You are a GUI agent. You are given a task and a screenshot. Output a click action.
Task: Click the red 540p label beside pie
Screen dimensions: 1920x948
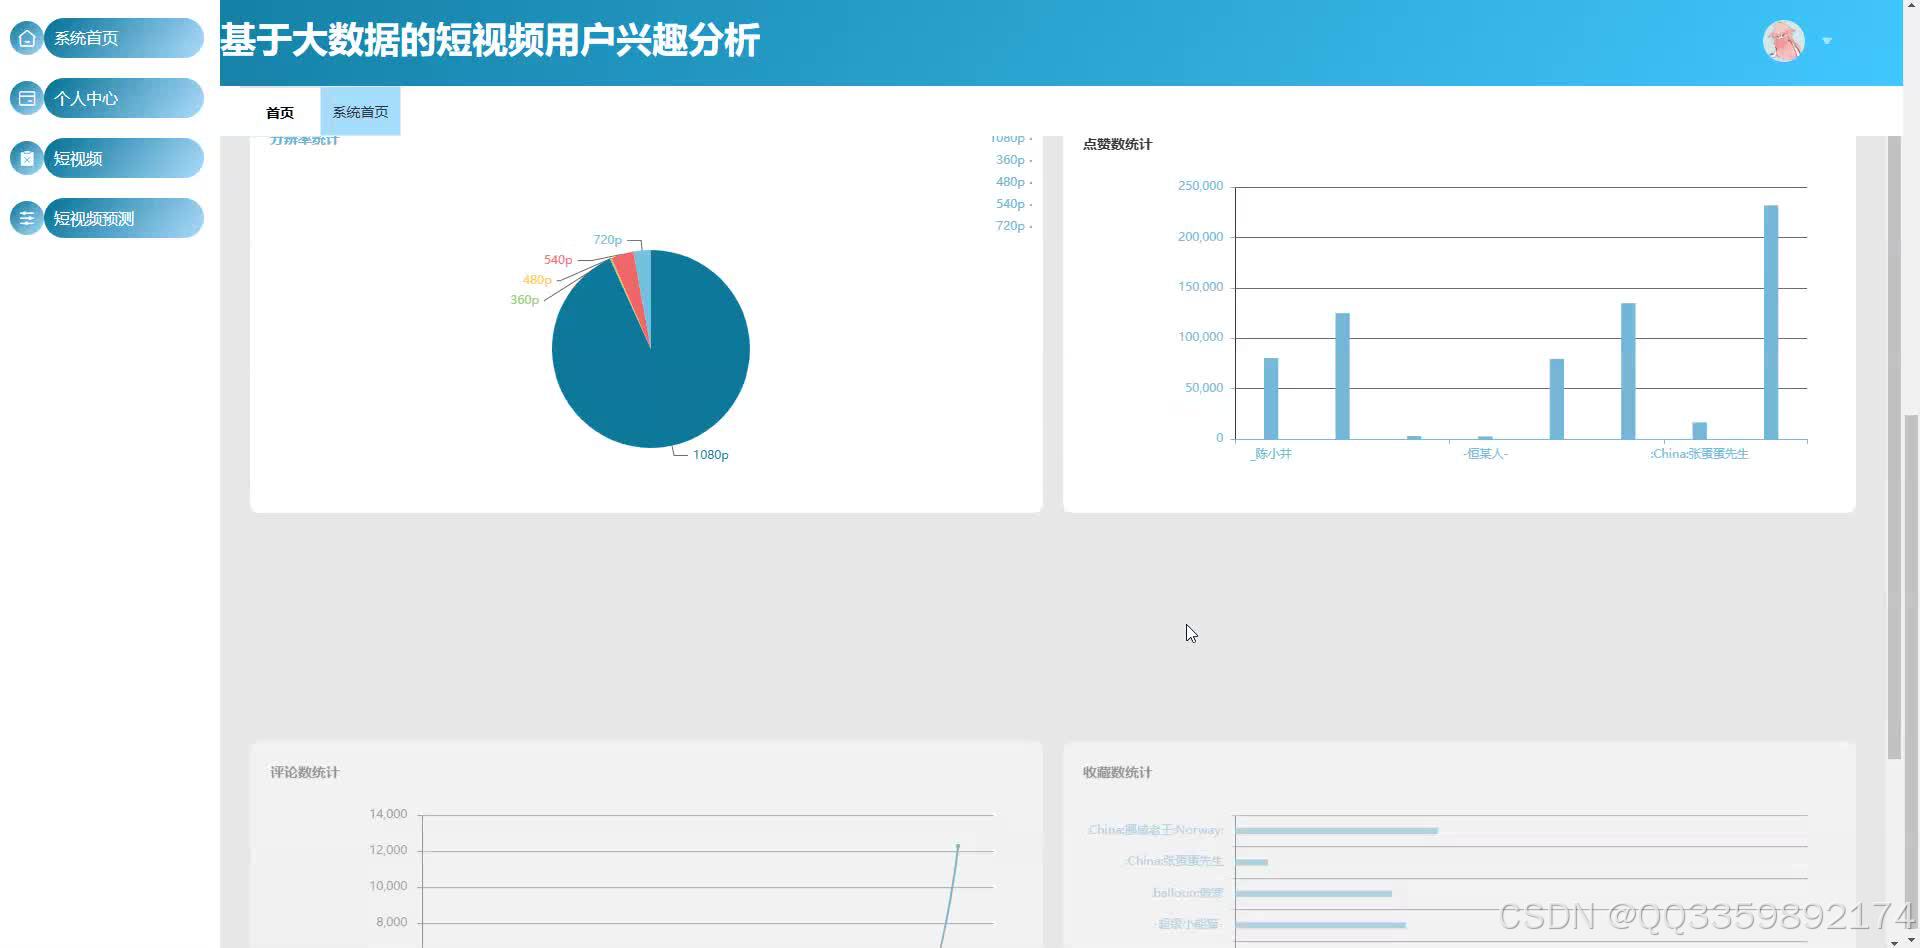(x=558, y=260)
